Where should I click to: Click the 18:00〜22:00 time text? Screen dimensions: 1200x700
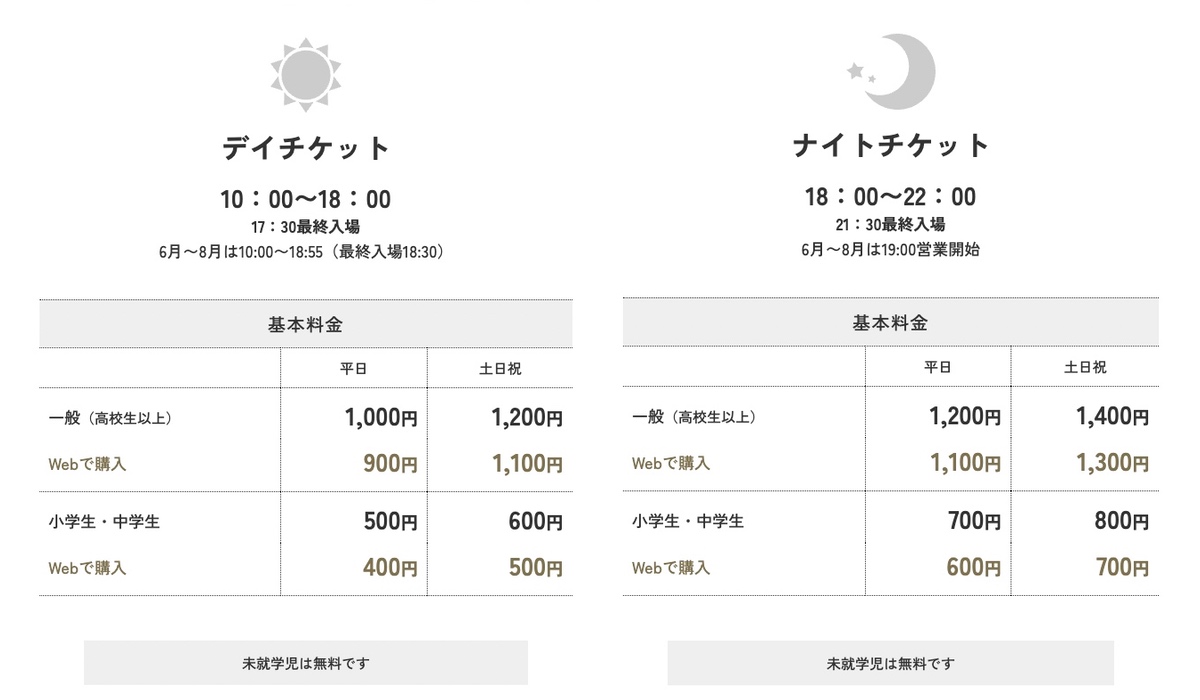click(x=891, y=197)
